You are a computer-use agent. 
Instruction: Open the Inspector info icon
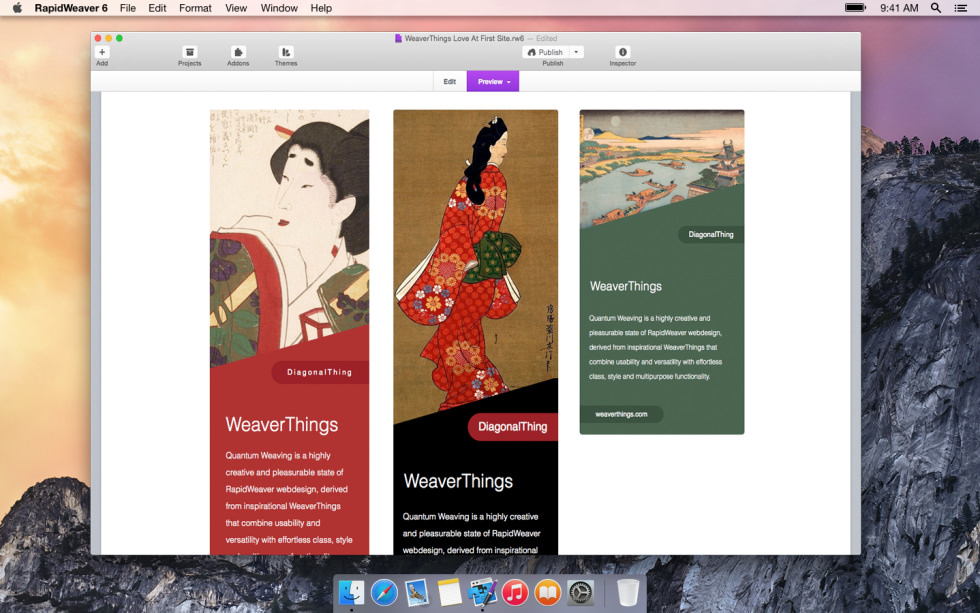[x=622, y=52]
